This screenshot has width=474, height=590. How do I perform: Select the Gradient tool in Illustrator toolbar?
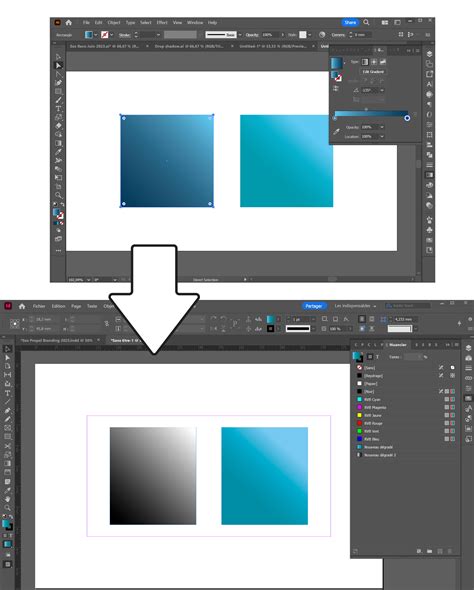pos(58,143)
